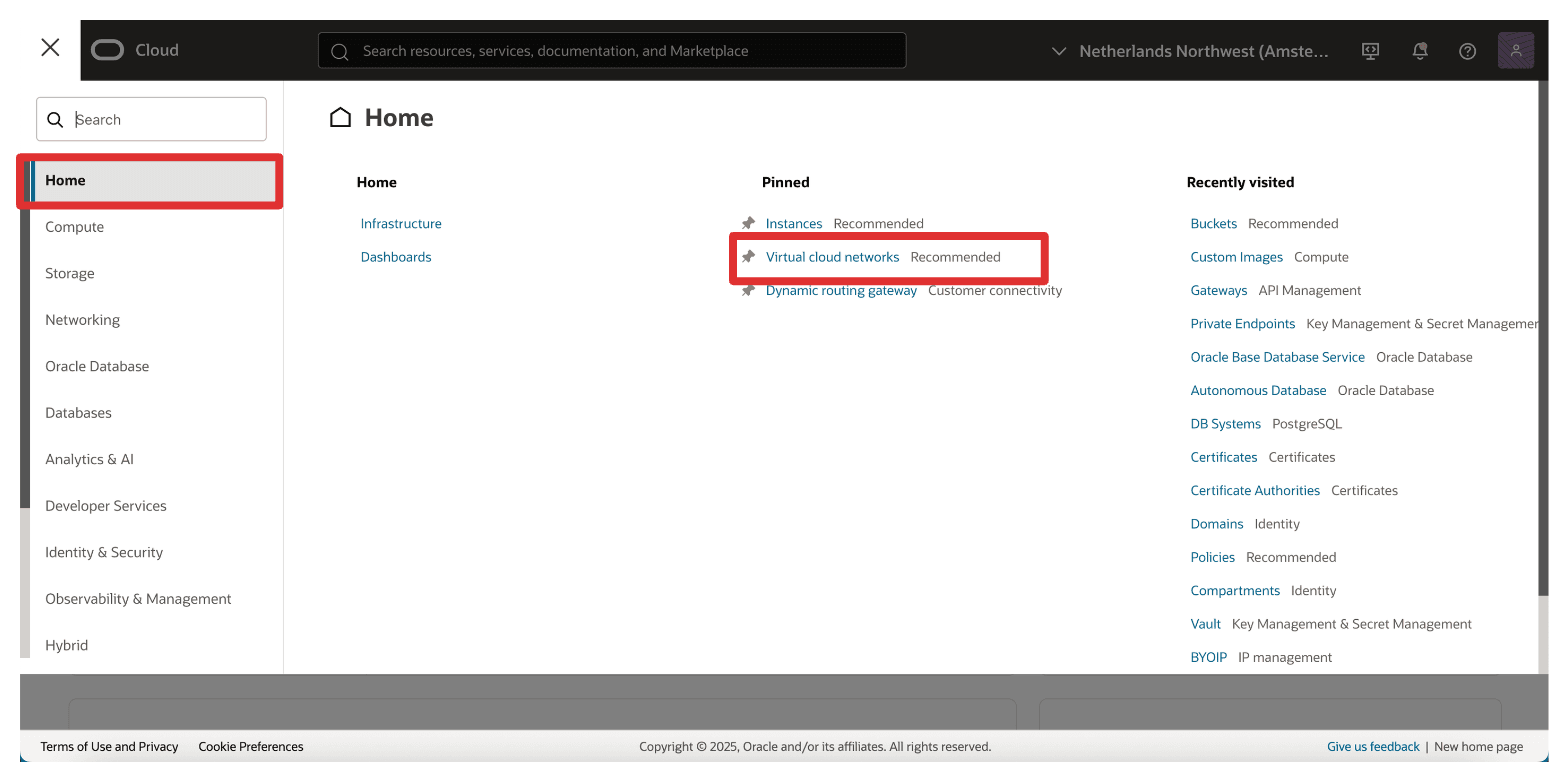Screen dimensions: 1568x782
Task: Click Give us feedback in the footer
Action: tap(1373, 746)
